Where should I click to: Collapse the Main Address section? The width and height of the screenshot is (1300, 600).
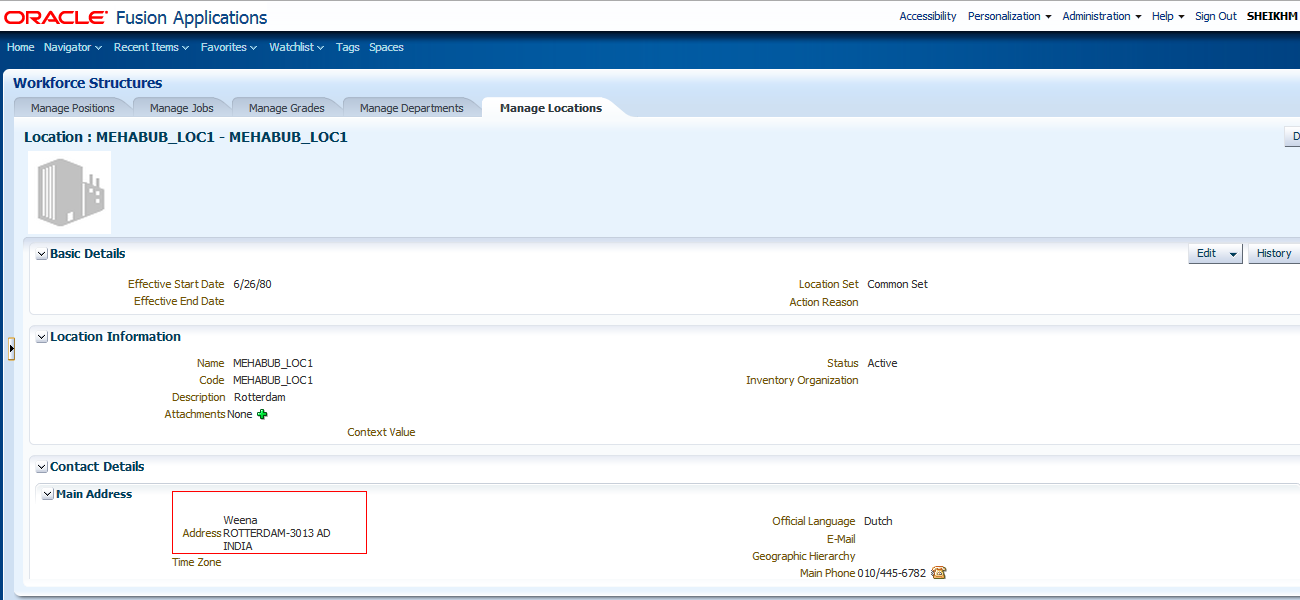click(47, 493)
